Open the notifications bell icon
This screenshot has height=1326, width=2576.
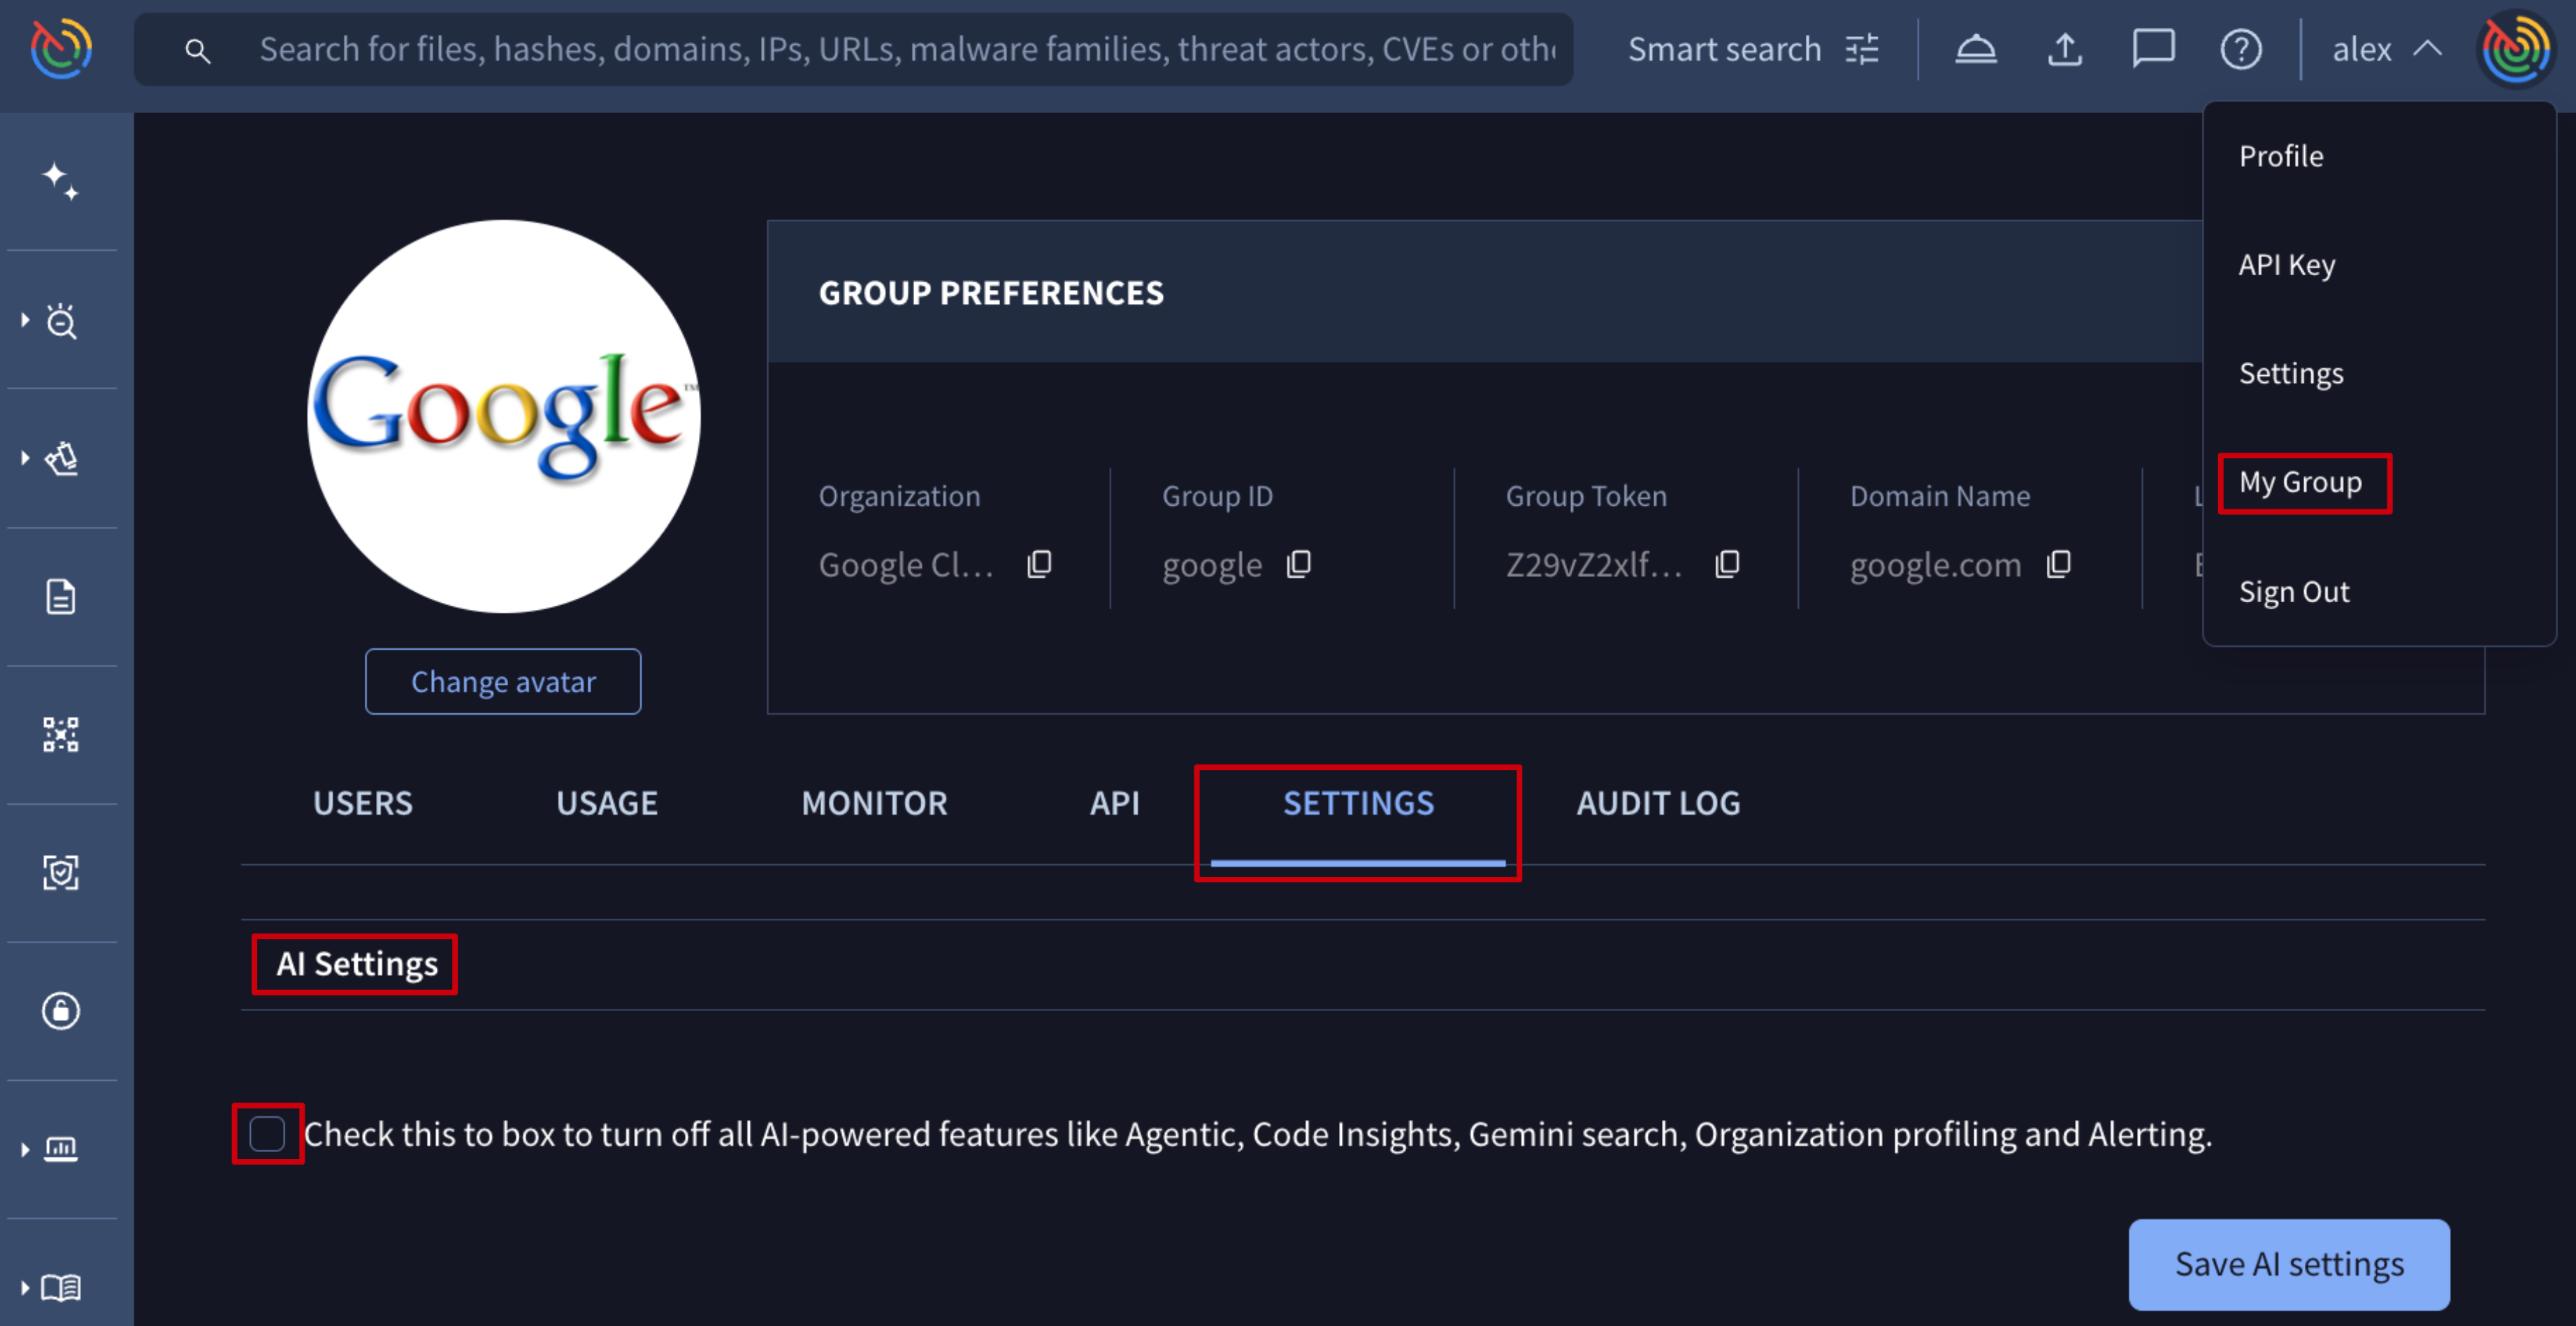point(1975,48)
